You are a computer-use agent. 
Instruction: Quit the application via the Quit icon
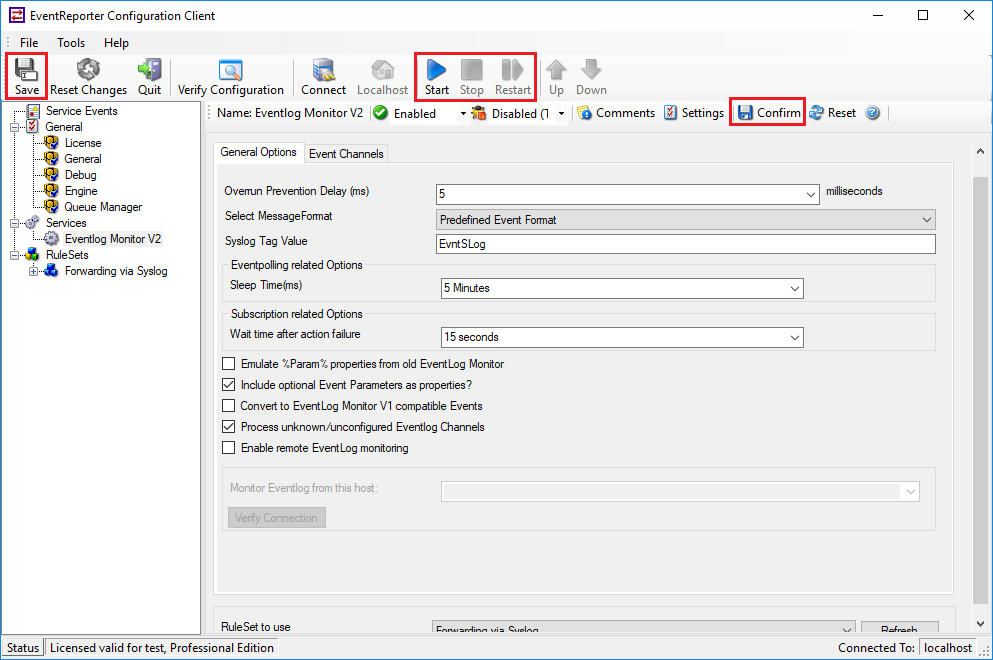tap(149, 77)
